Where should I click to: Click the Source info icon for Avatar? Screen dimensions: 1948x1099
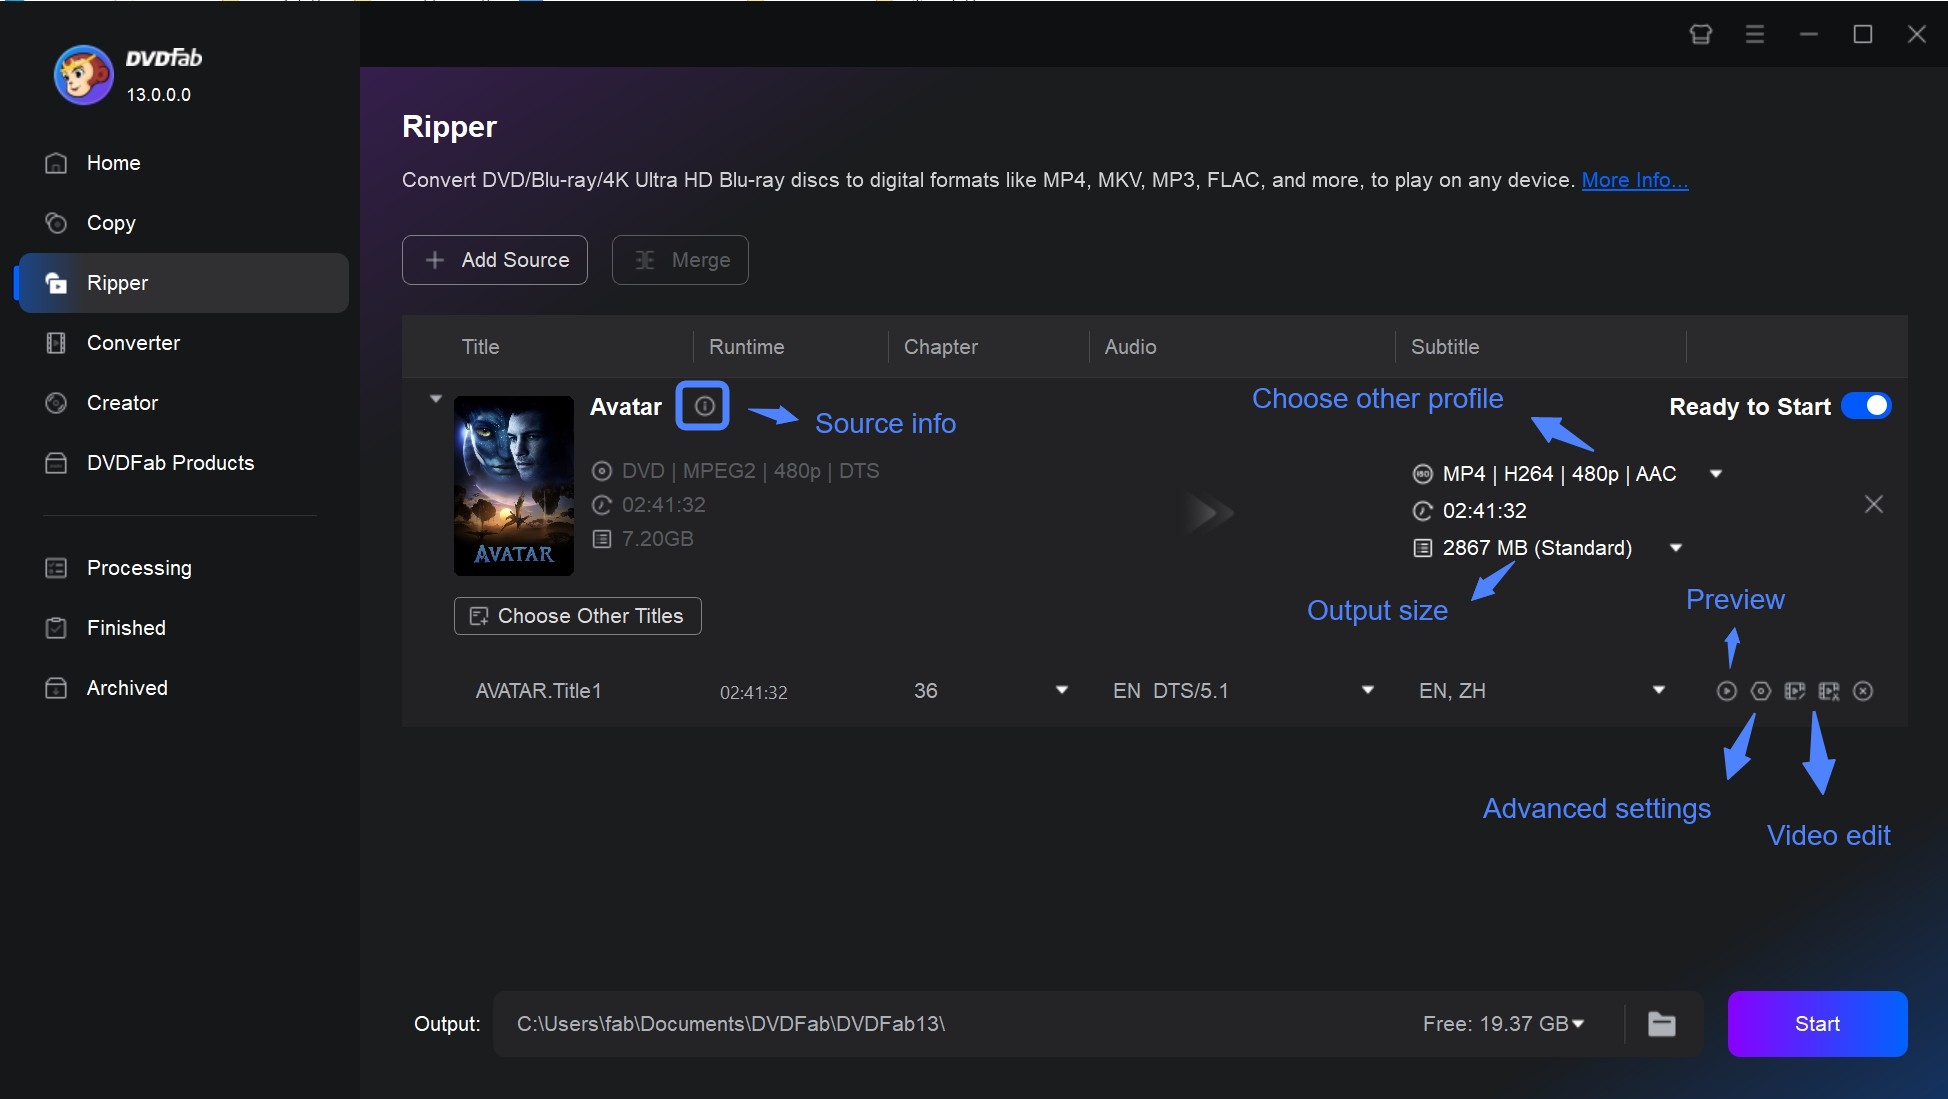[x=701, y=407]
